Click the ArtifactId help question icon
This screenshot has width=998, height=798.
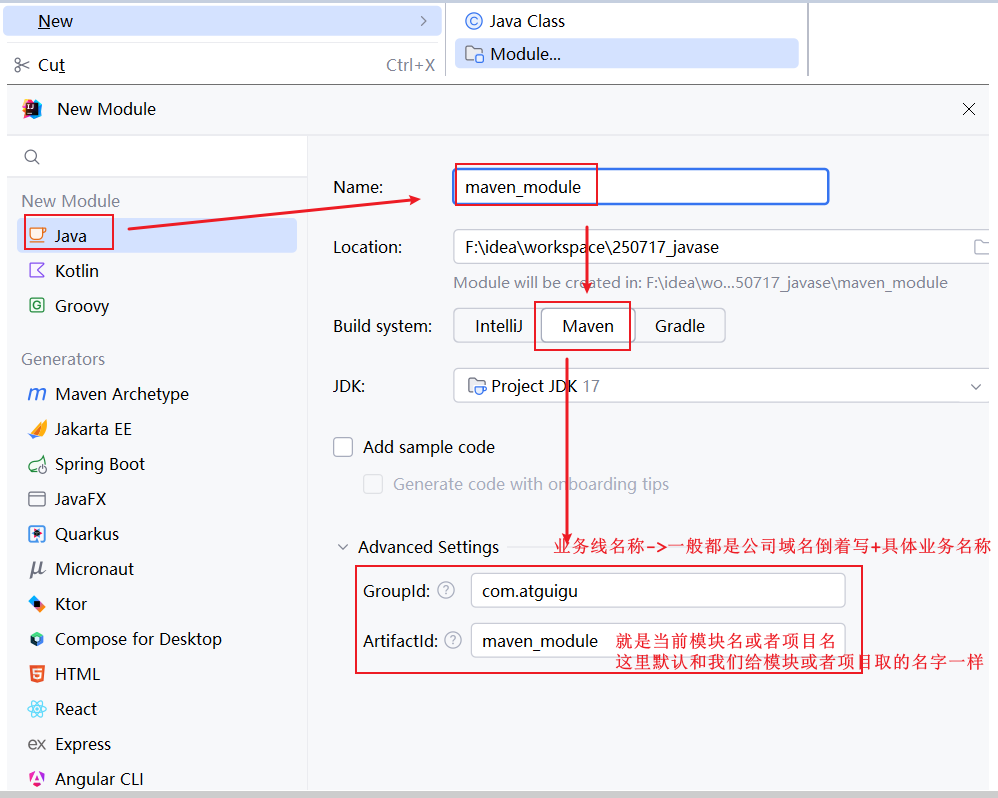[453, 640]
